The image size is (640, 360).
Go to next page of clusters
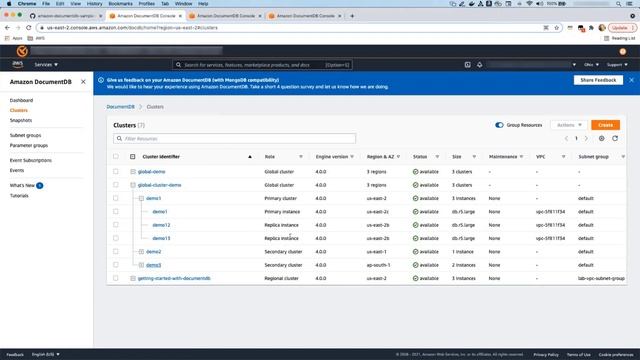point(586,138)
